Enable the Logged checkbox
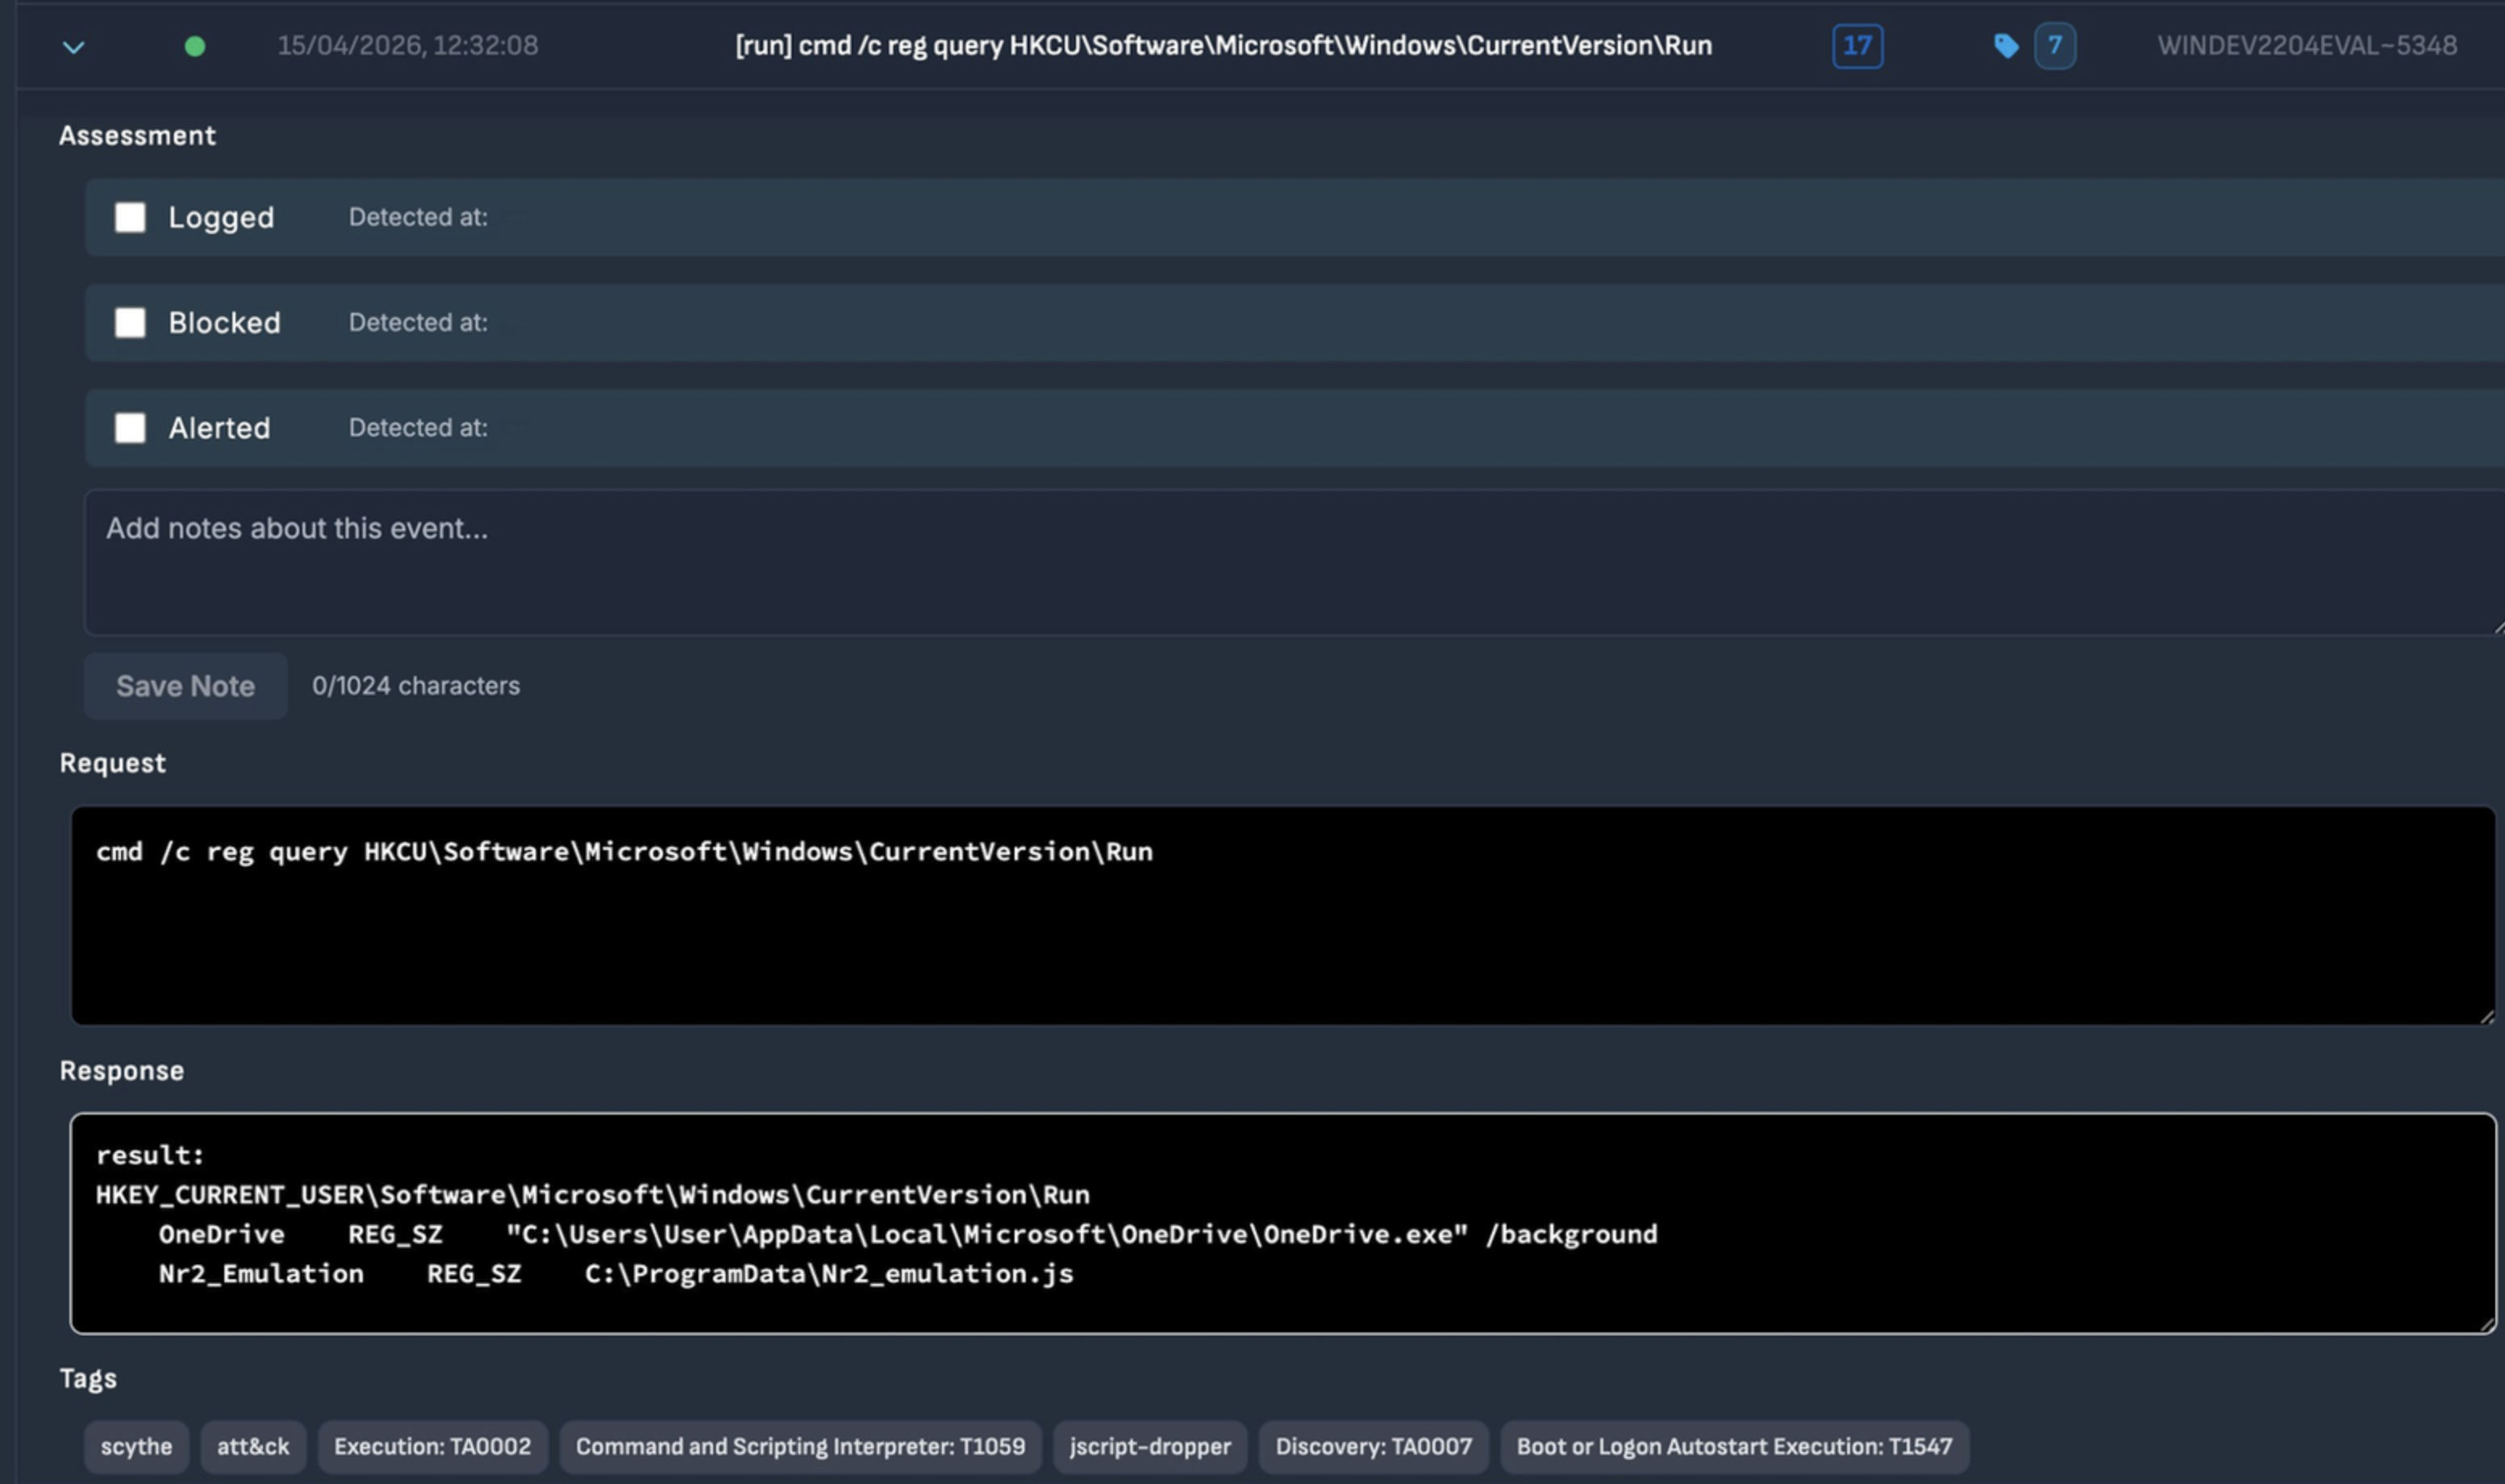 tap(130, 217)
